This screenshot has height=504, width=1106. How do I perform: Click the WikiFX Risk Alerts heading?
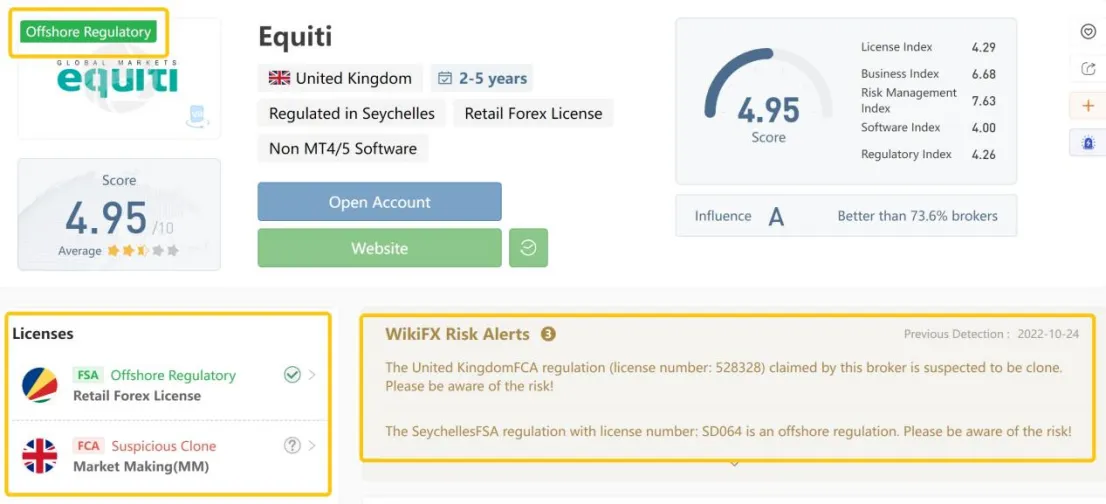[x=457, y=334]
